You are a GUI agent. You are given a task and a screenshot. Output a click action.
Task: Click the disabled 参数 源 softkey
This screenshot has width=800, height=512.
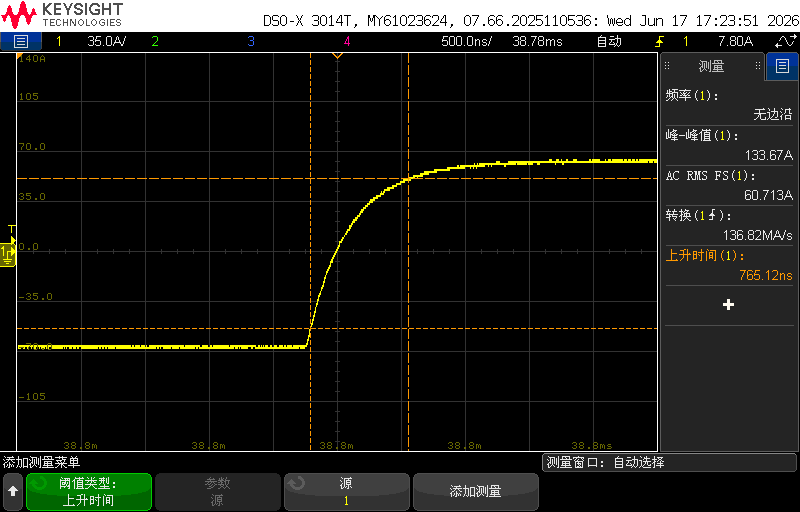[x=218, y=492]
